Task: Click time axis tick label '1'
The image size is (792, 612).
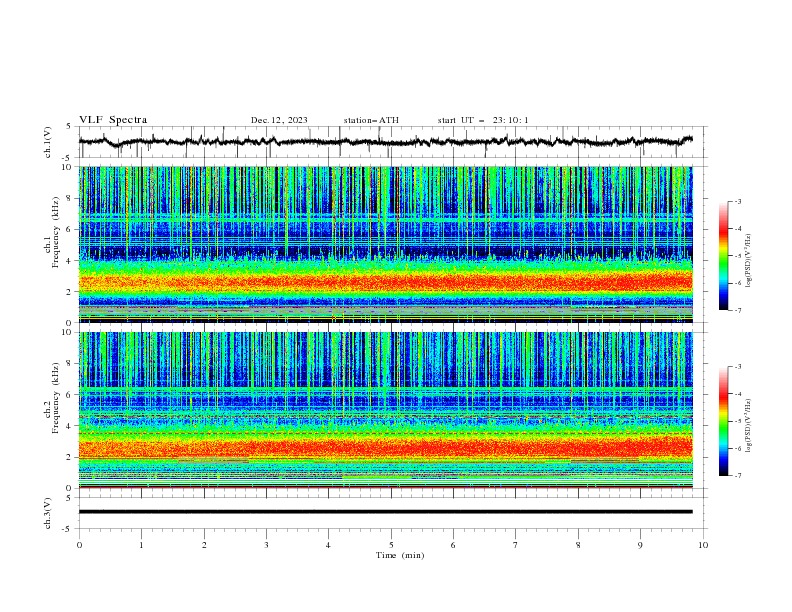Action: [141, 545]
